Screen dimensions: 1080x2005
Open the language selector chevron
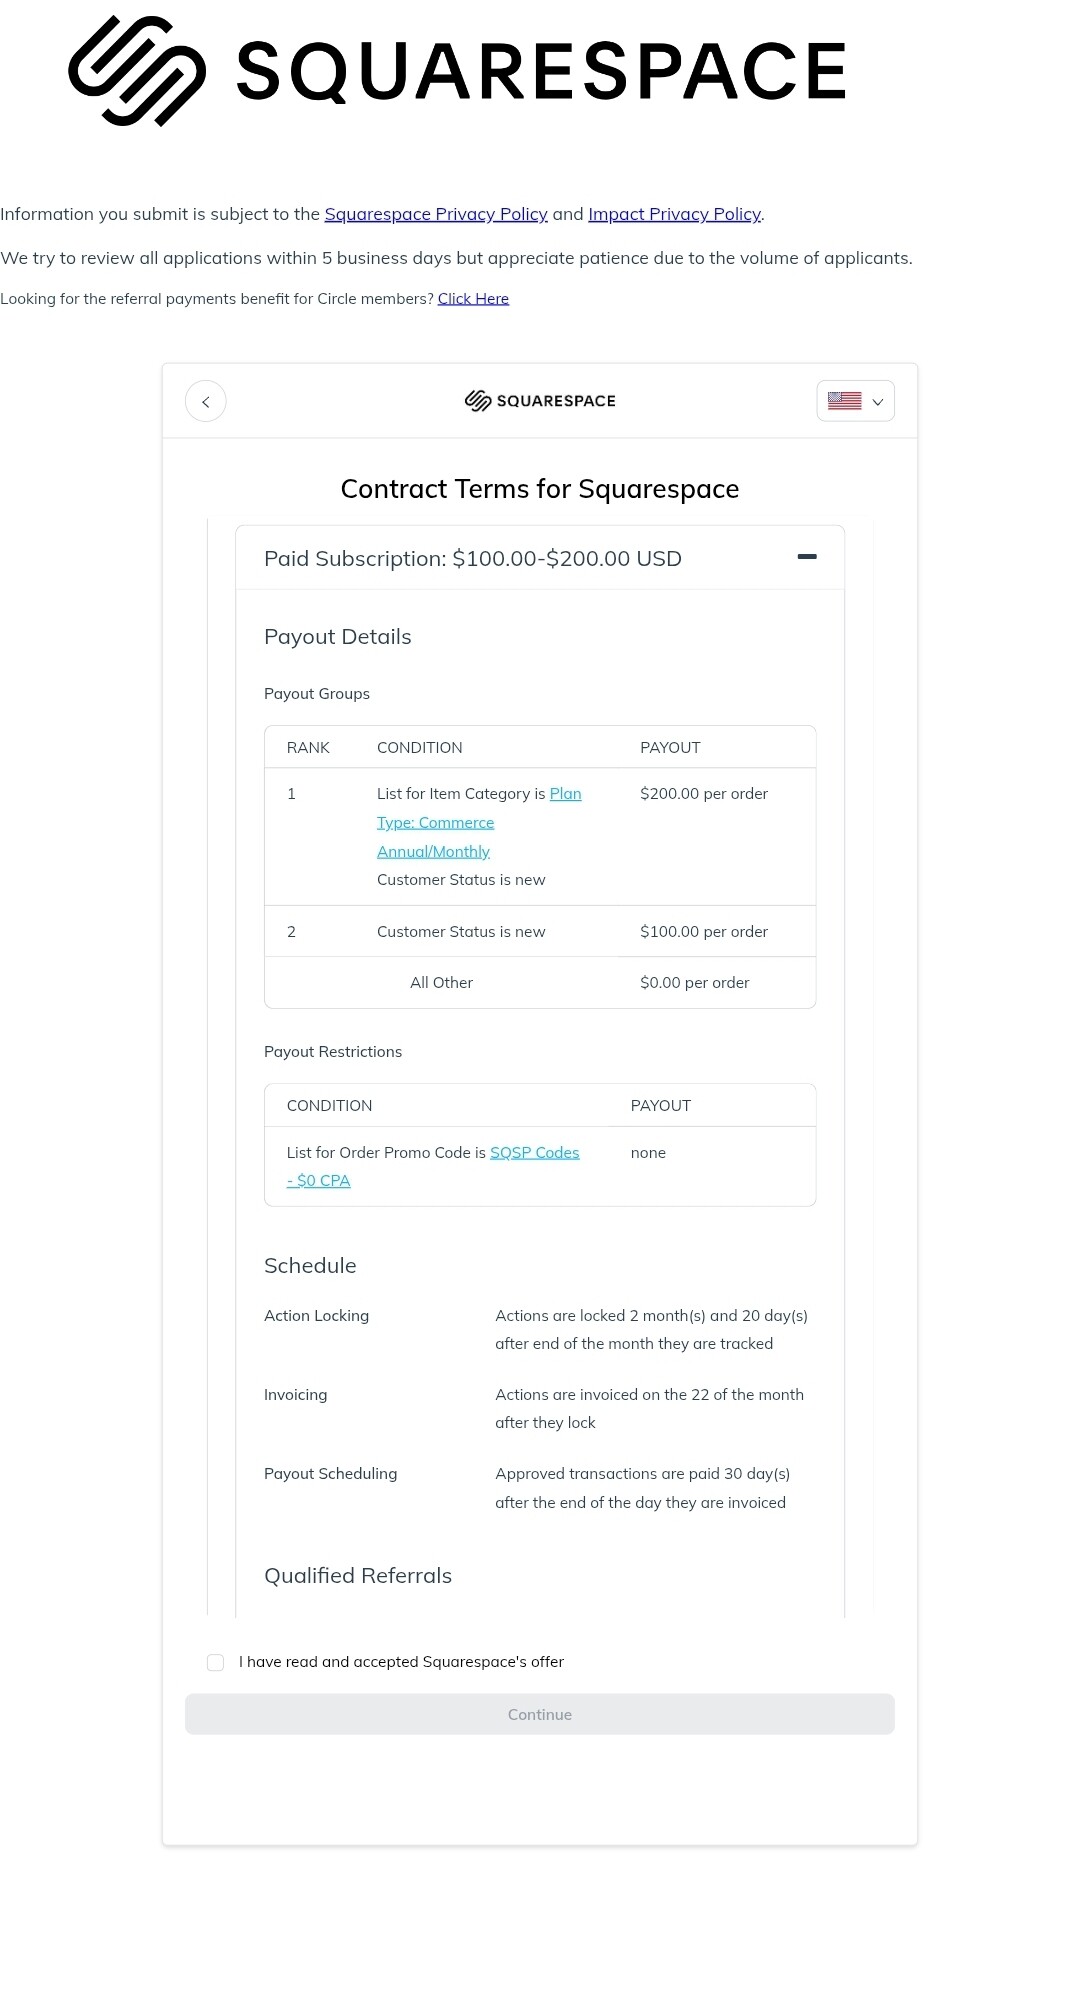pos(878,402)
